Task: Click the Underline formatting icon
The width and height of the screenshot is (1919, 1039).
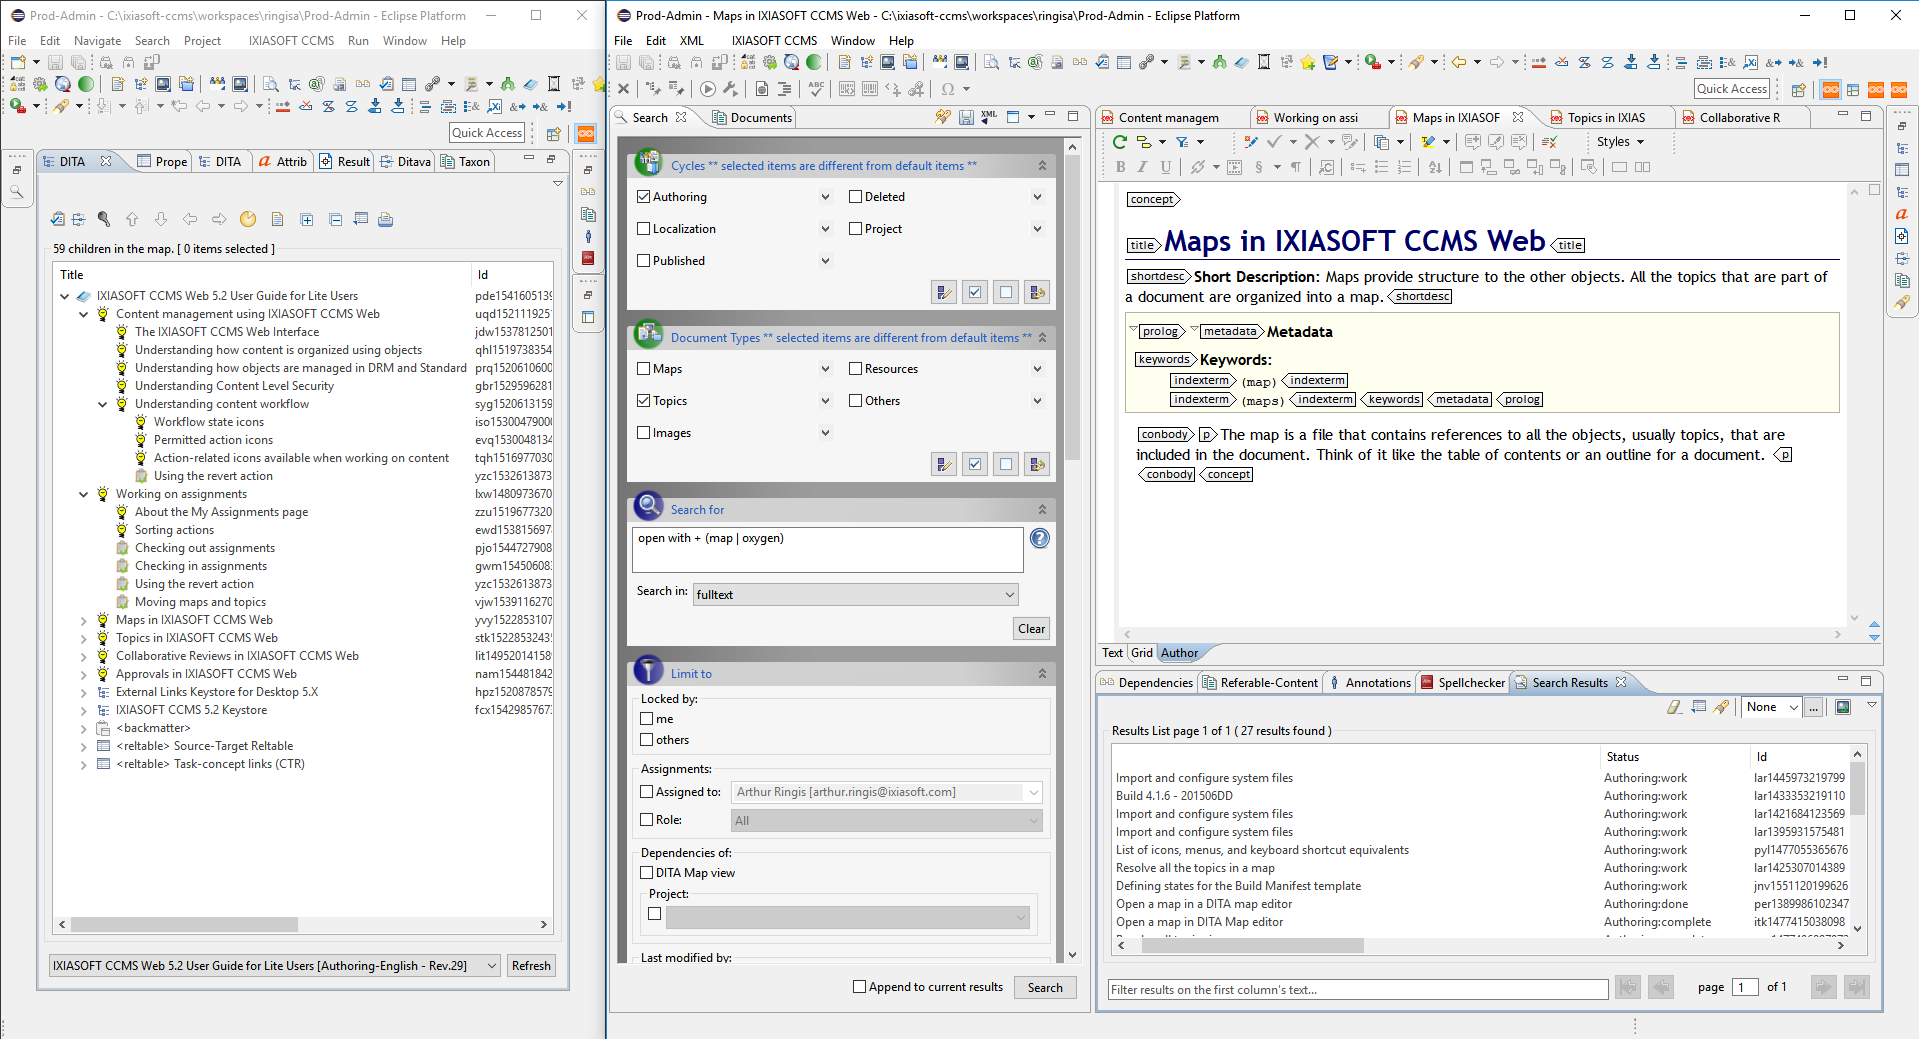Action: point(1166,167)
